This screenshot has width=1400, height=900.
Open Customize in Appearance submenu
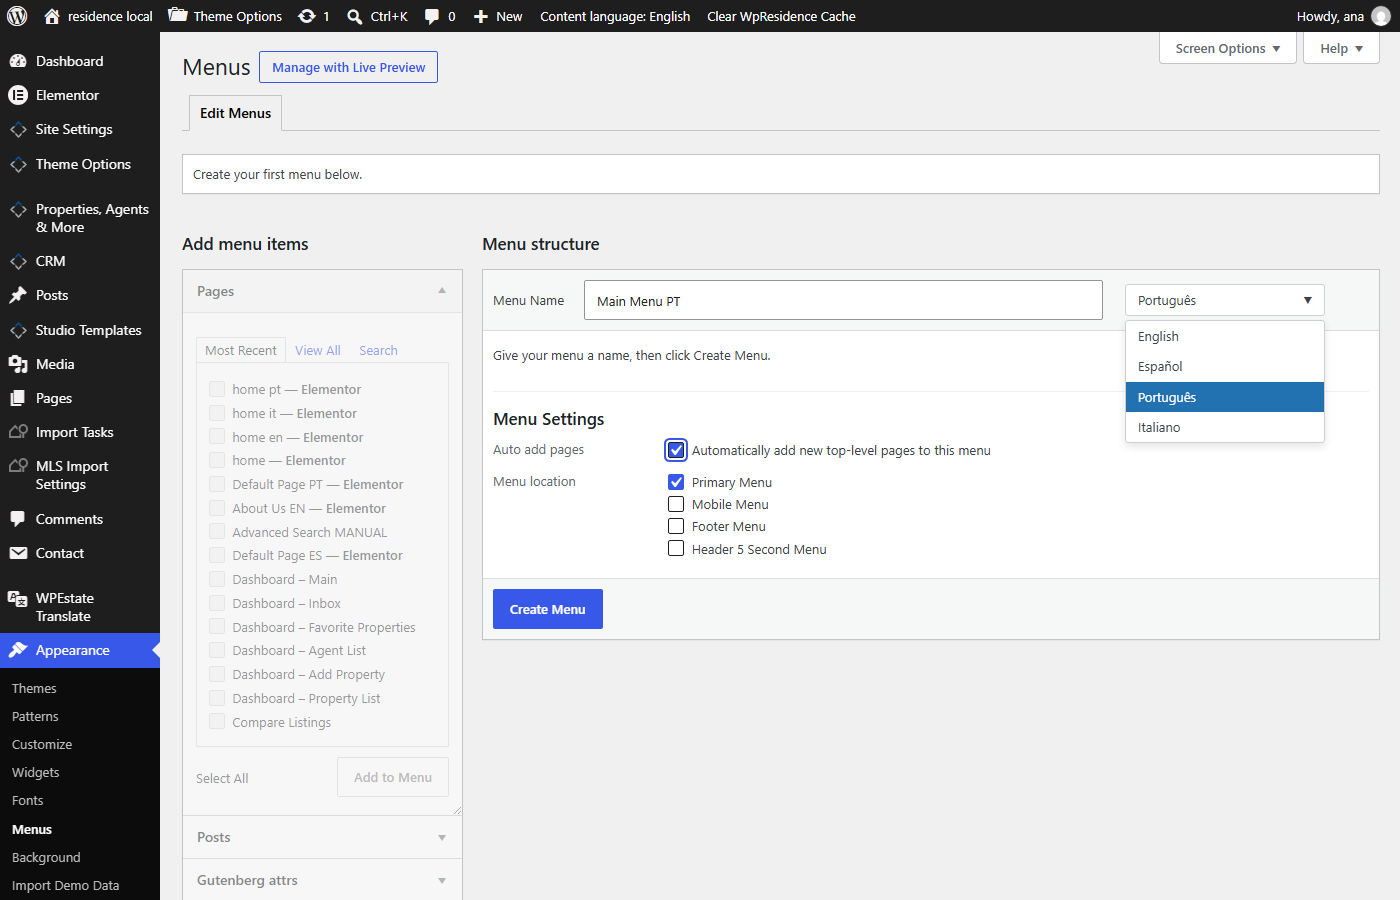click(x=42, y=744)
